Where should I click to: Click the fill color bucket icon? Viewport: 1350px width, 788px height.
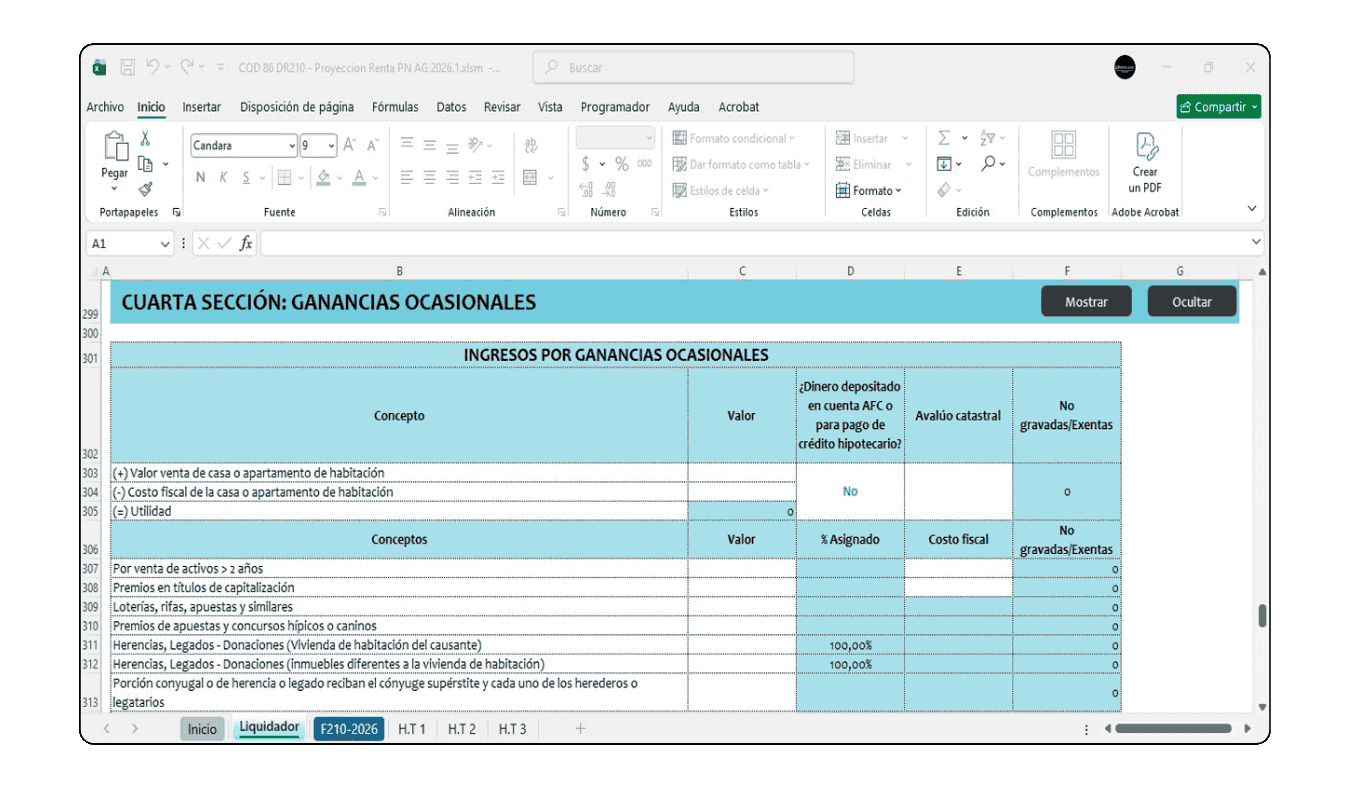coord(324,177)
